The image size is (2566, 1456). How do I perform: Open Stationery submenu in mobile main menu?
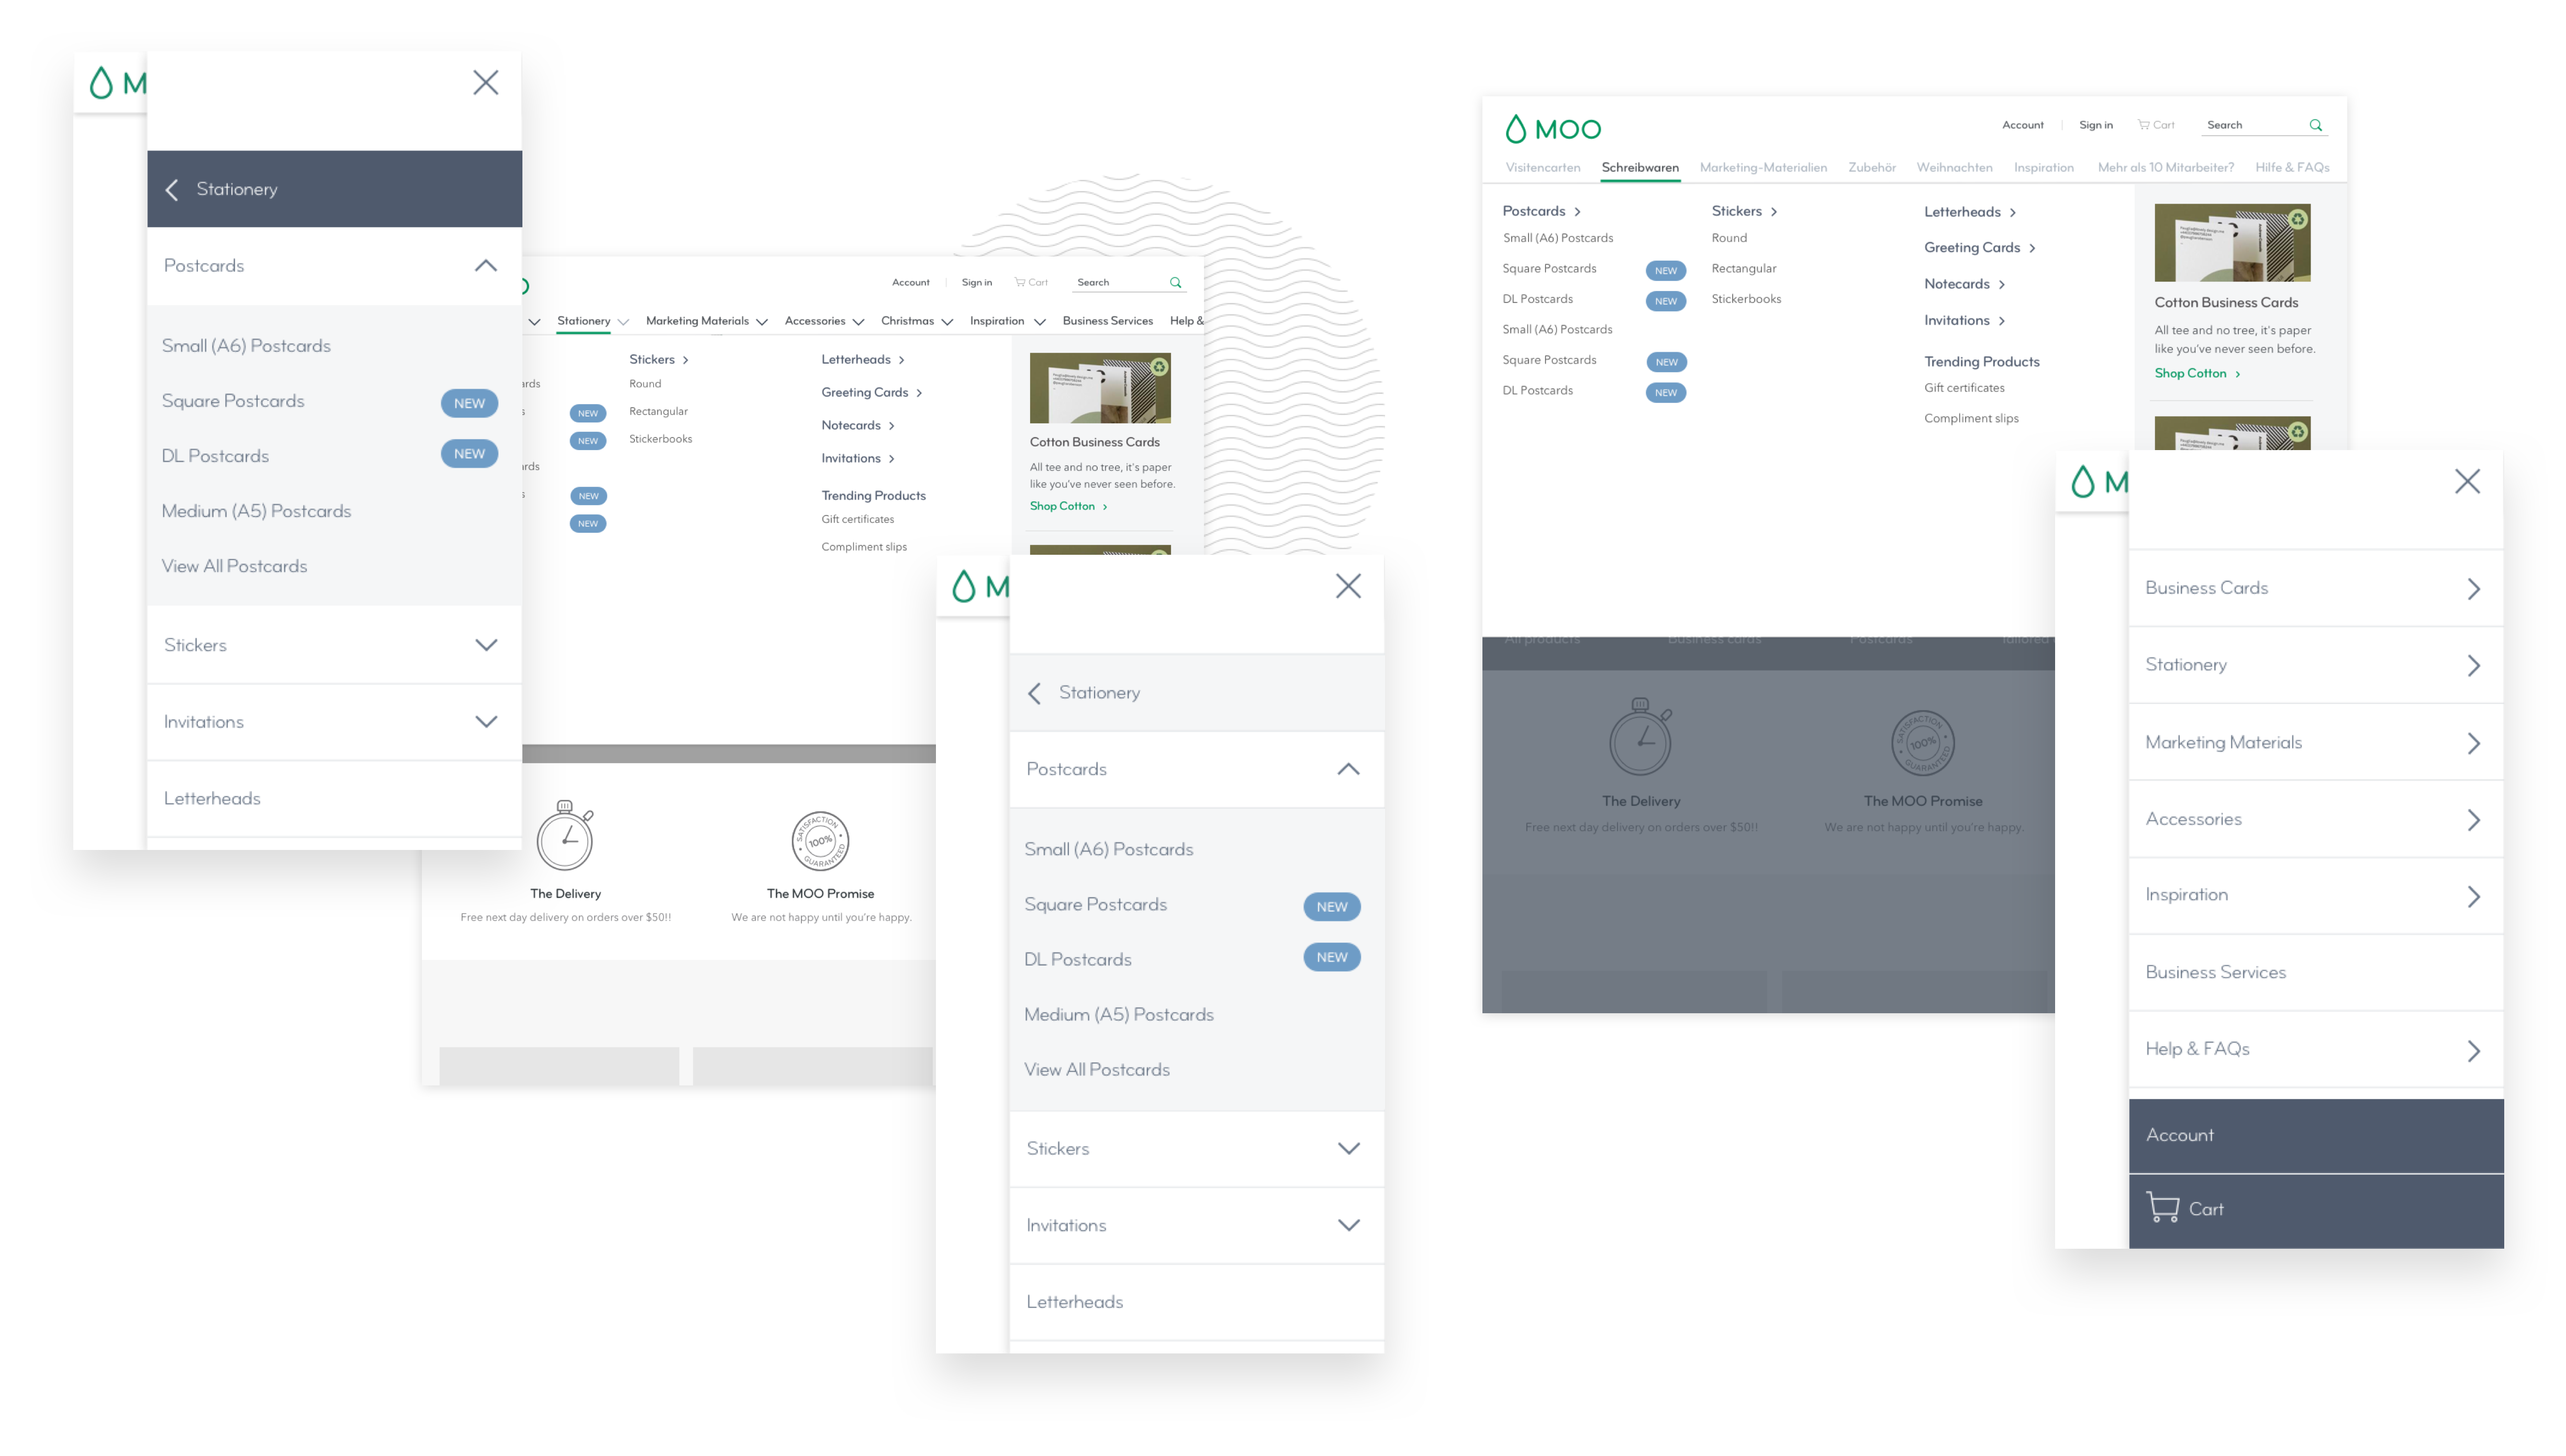[2315, 666]
